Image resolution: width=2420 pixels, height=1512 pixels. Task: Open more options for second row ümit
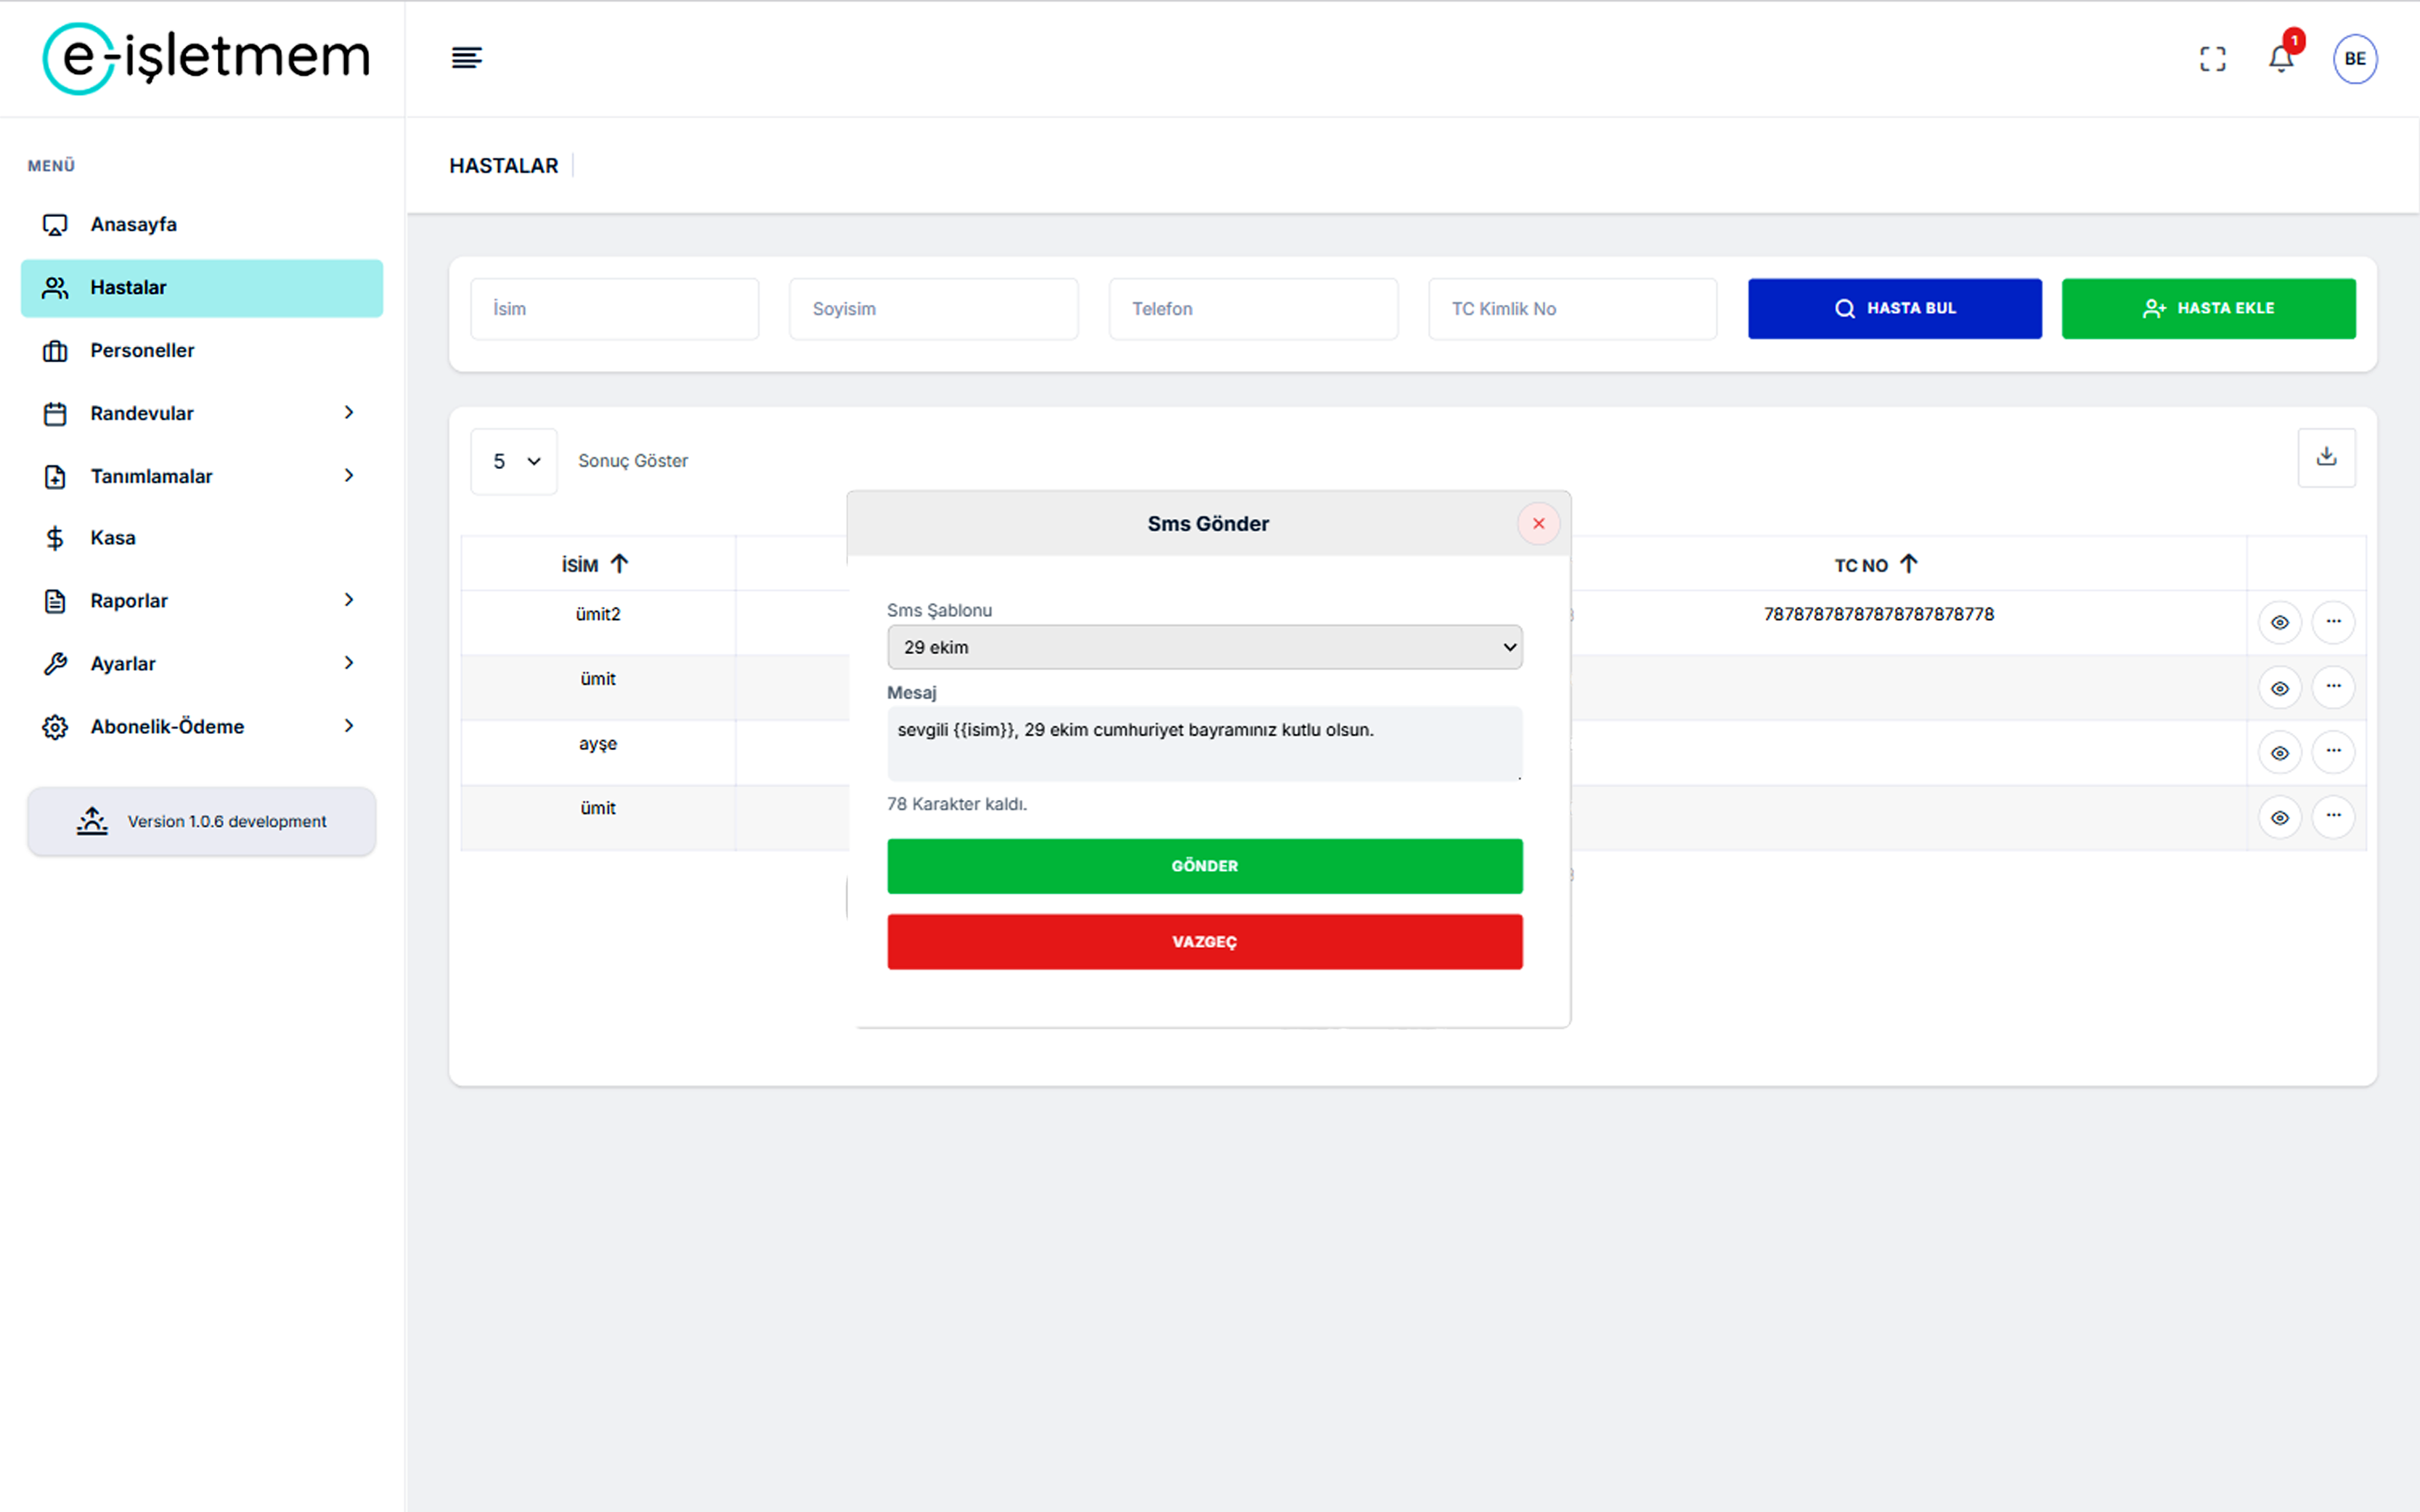pos(2333,687)
